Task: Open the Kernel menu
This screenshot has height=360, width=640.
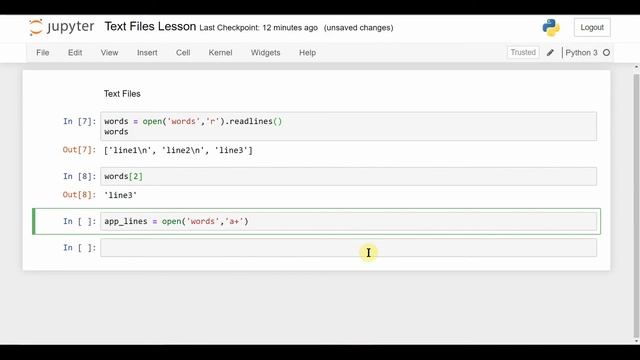Action: pyautogui.click(x=220, y=53)
